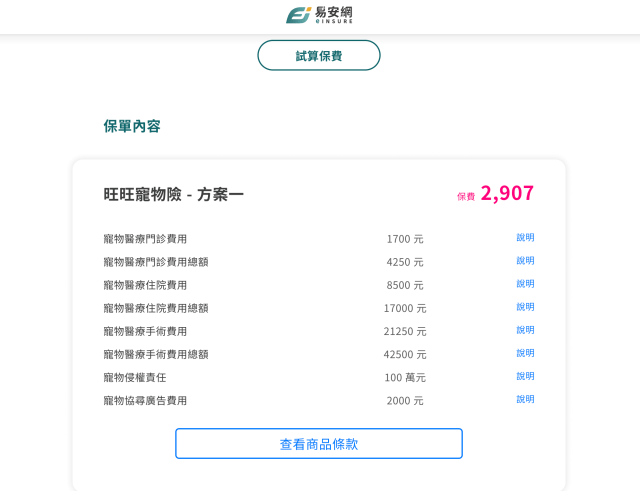The image size is (640, 491).
Task: Click the 易安網 Einsure logo
Action: point(319,15)
